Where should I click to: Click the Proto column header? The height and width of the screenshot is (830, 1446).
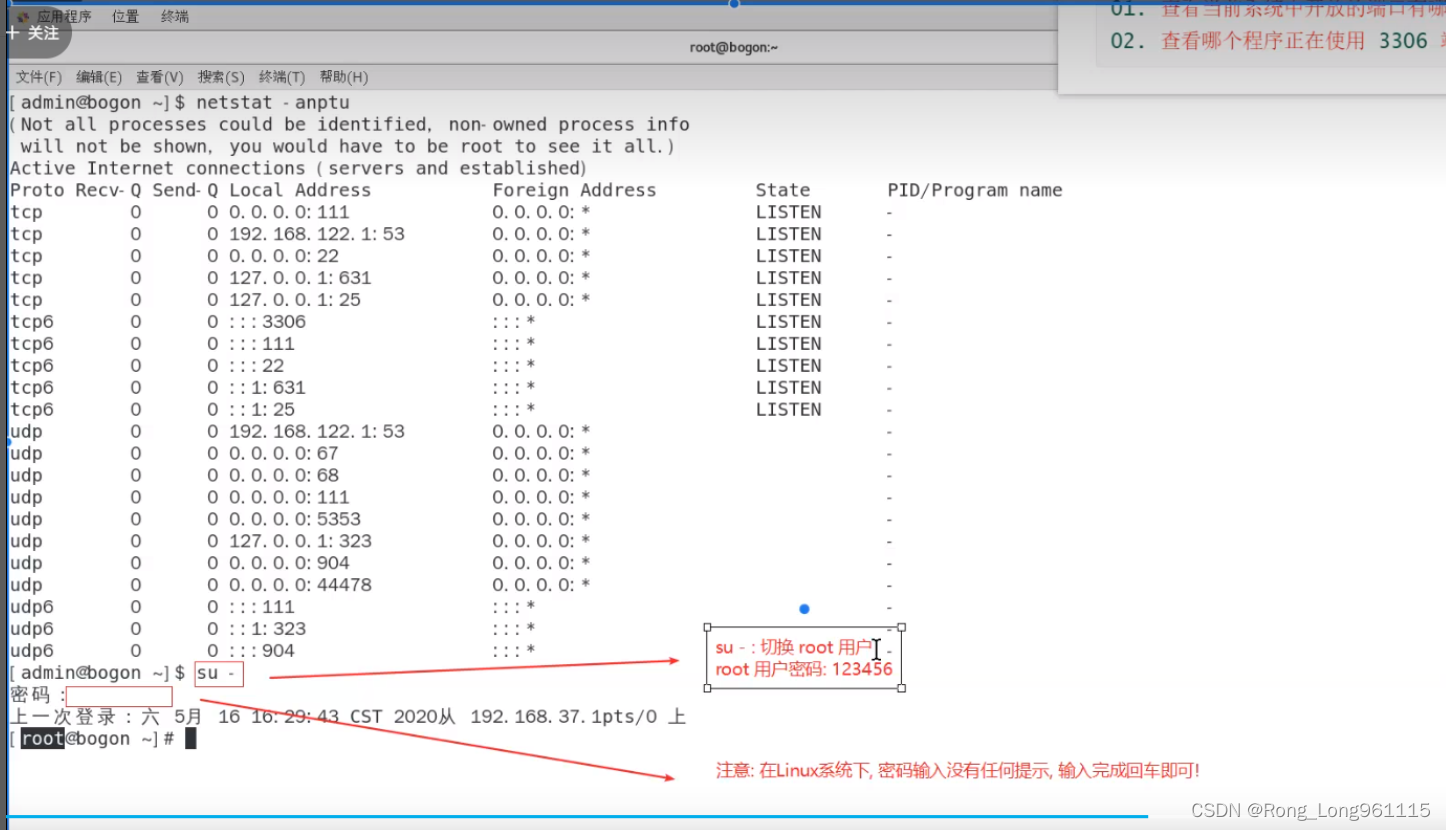tap(37, 190)
